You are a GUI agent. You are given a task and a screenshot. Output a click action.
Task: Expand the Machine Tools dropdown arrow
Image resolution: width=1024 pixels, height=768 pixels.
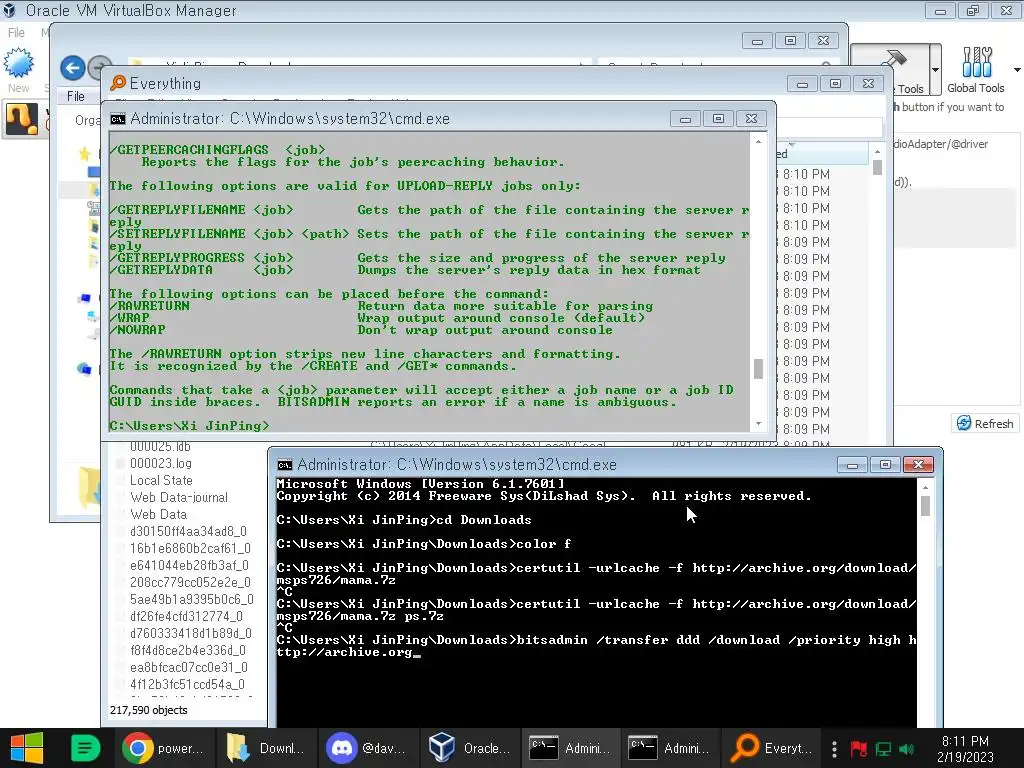[x=935, y=70]
